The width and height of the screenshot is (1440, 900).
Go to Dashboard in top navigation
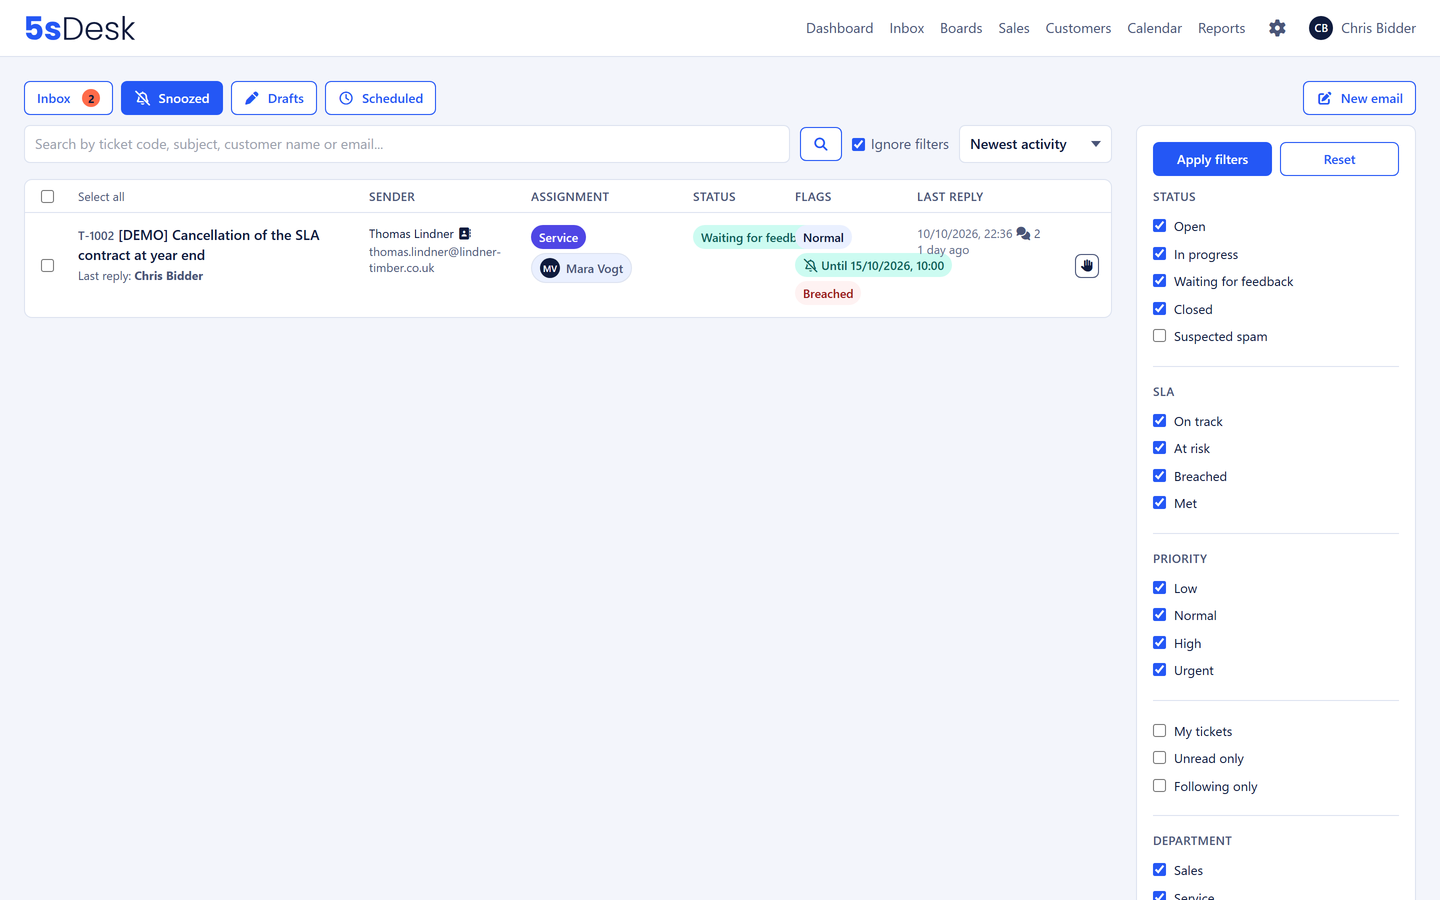(839, 28)
